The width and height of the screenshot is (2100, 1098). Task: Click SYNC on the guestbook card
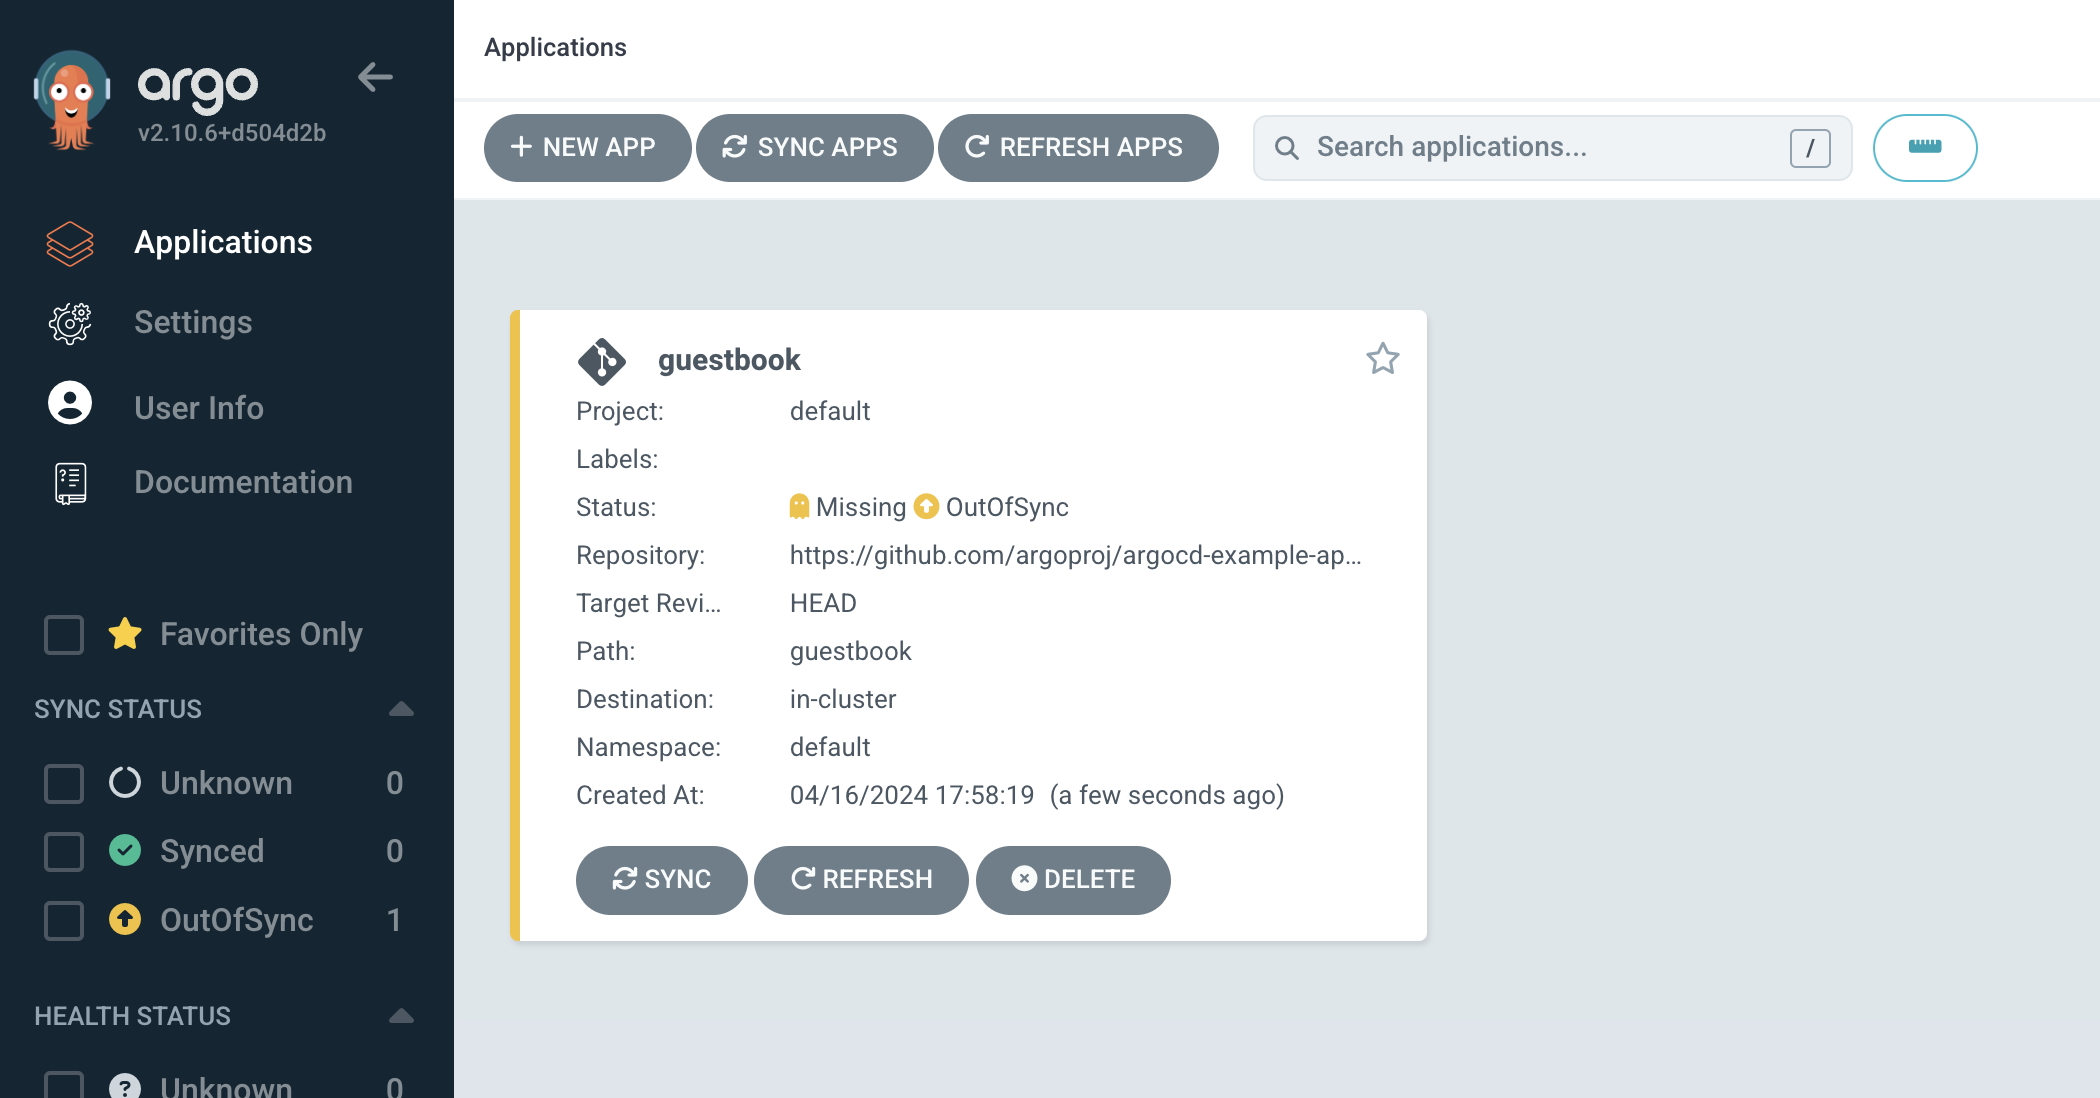click(661, 879)
